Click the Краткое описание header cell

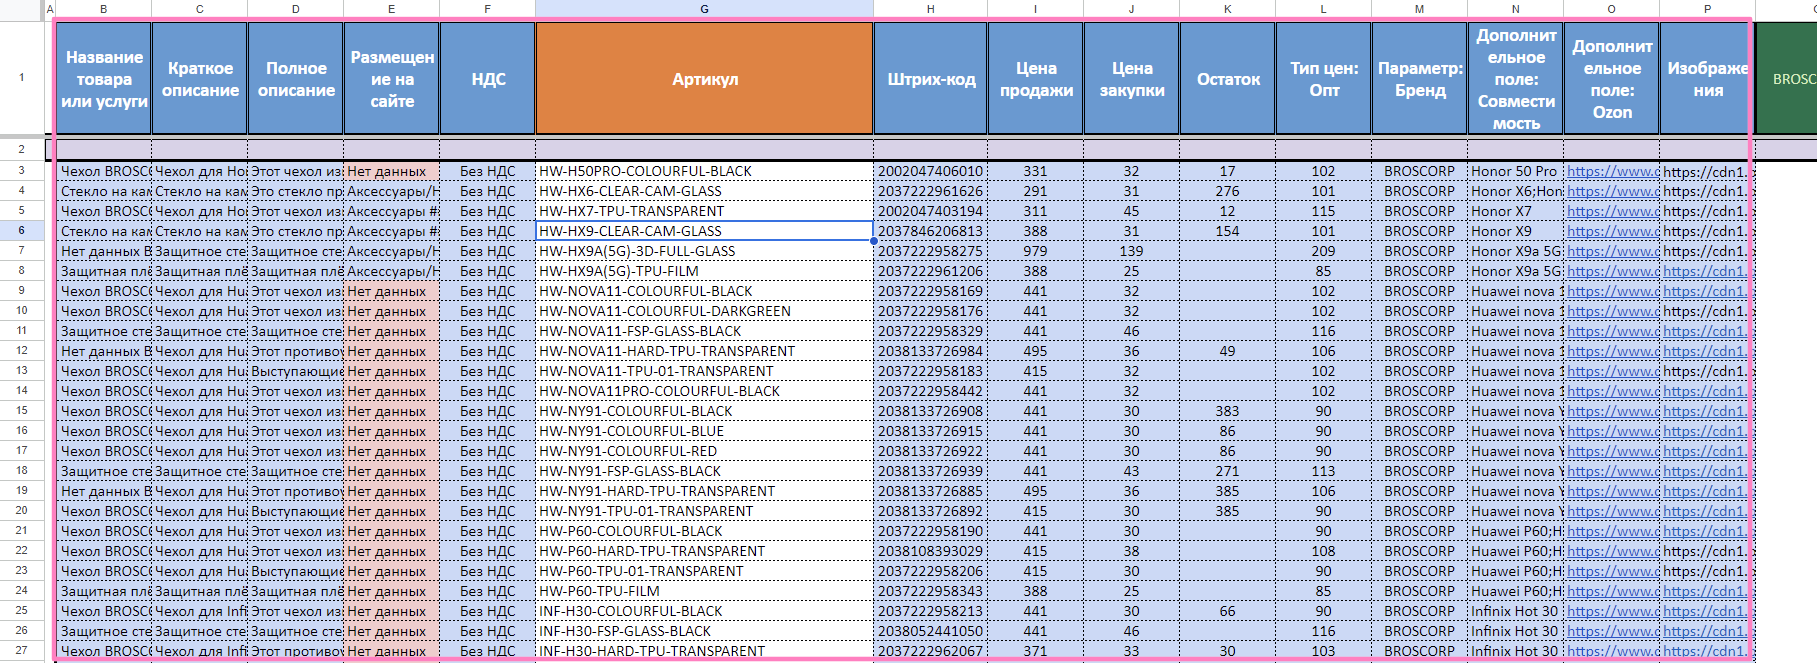point(199,79)
